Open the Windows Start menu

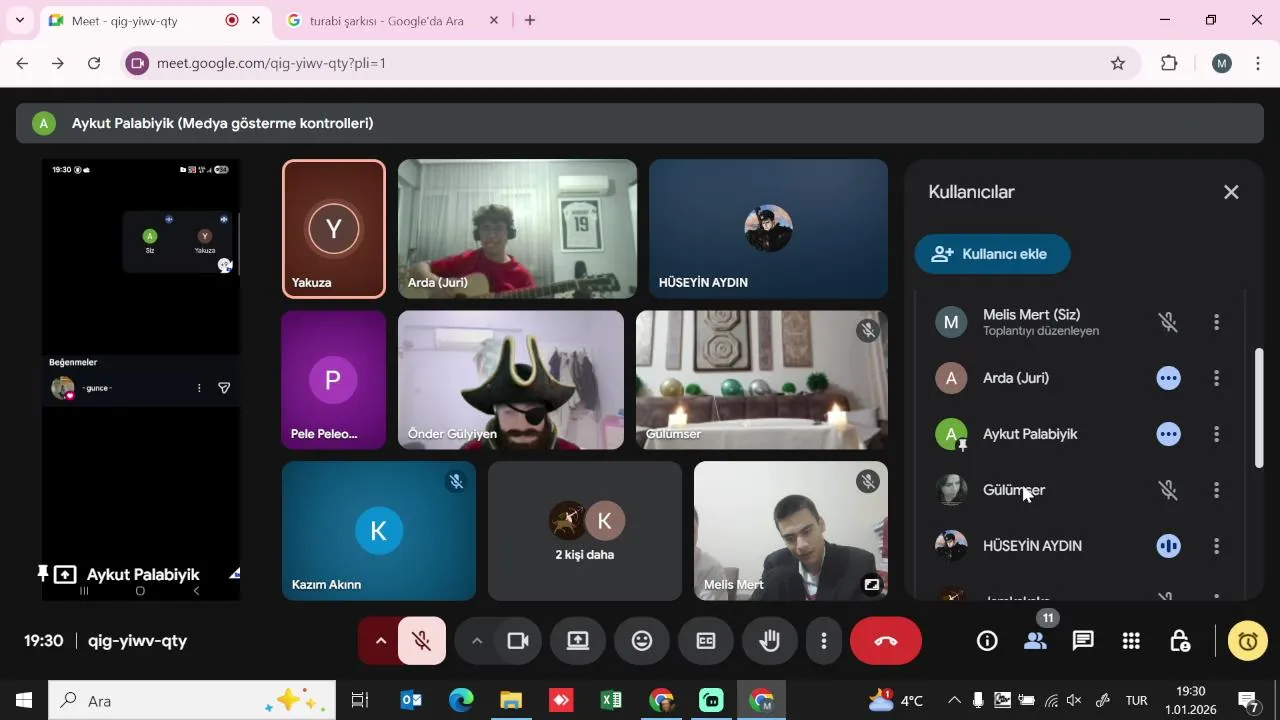24,701
